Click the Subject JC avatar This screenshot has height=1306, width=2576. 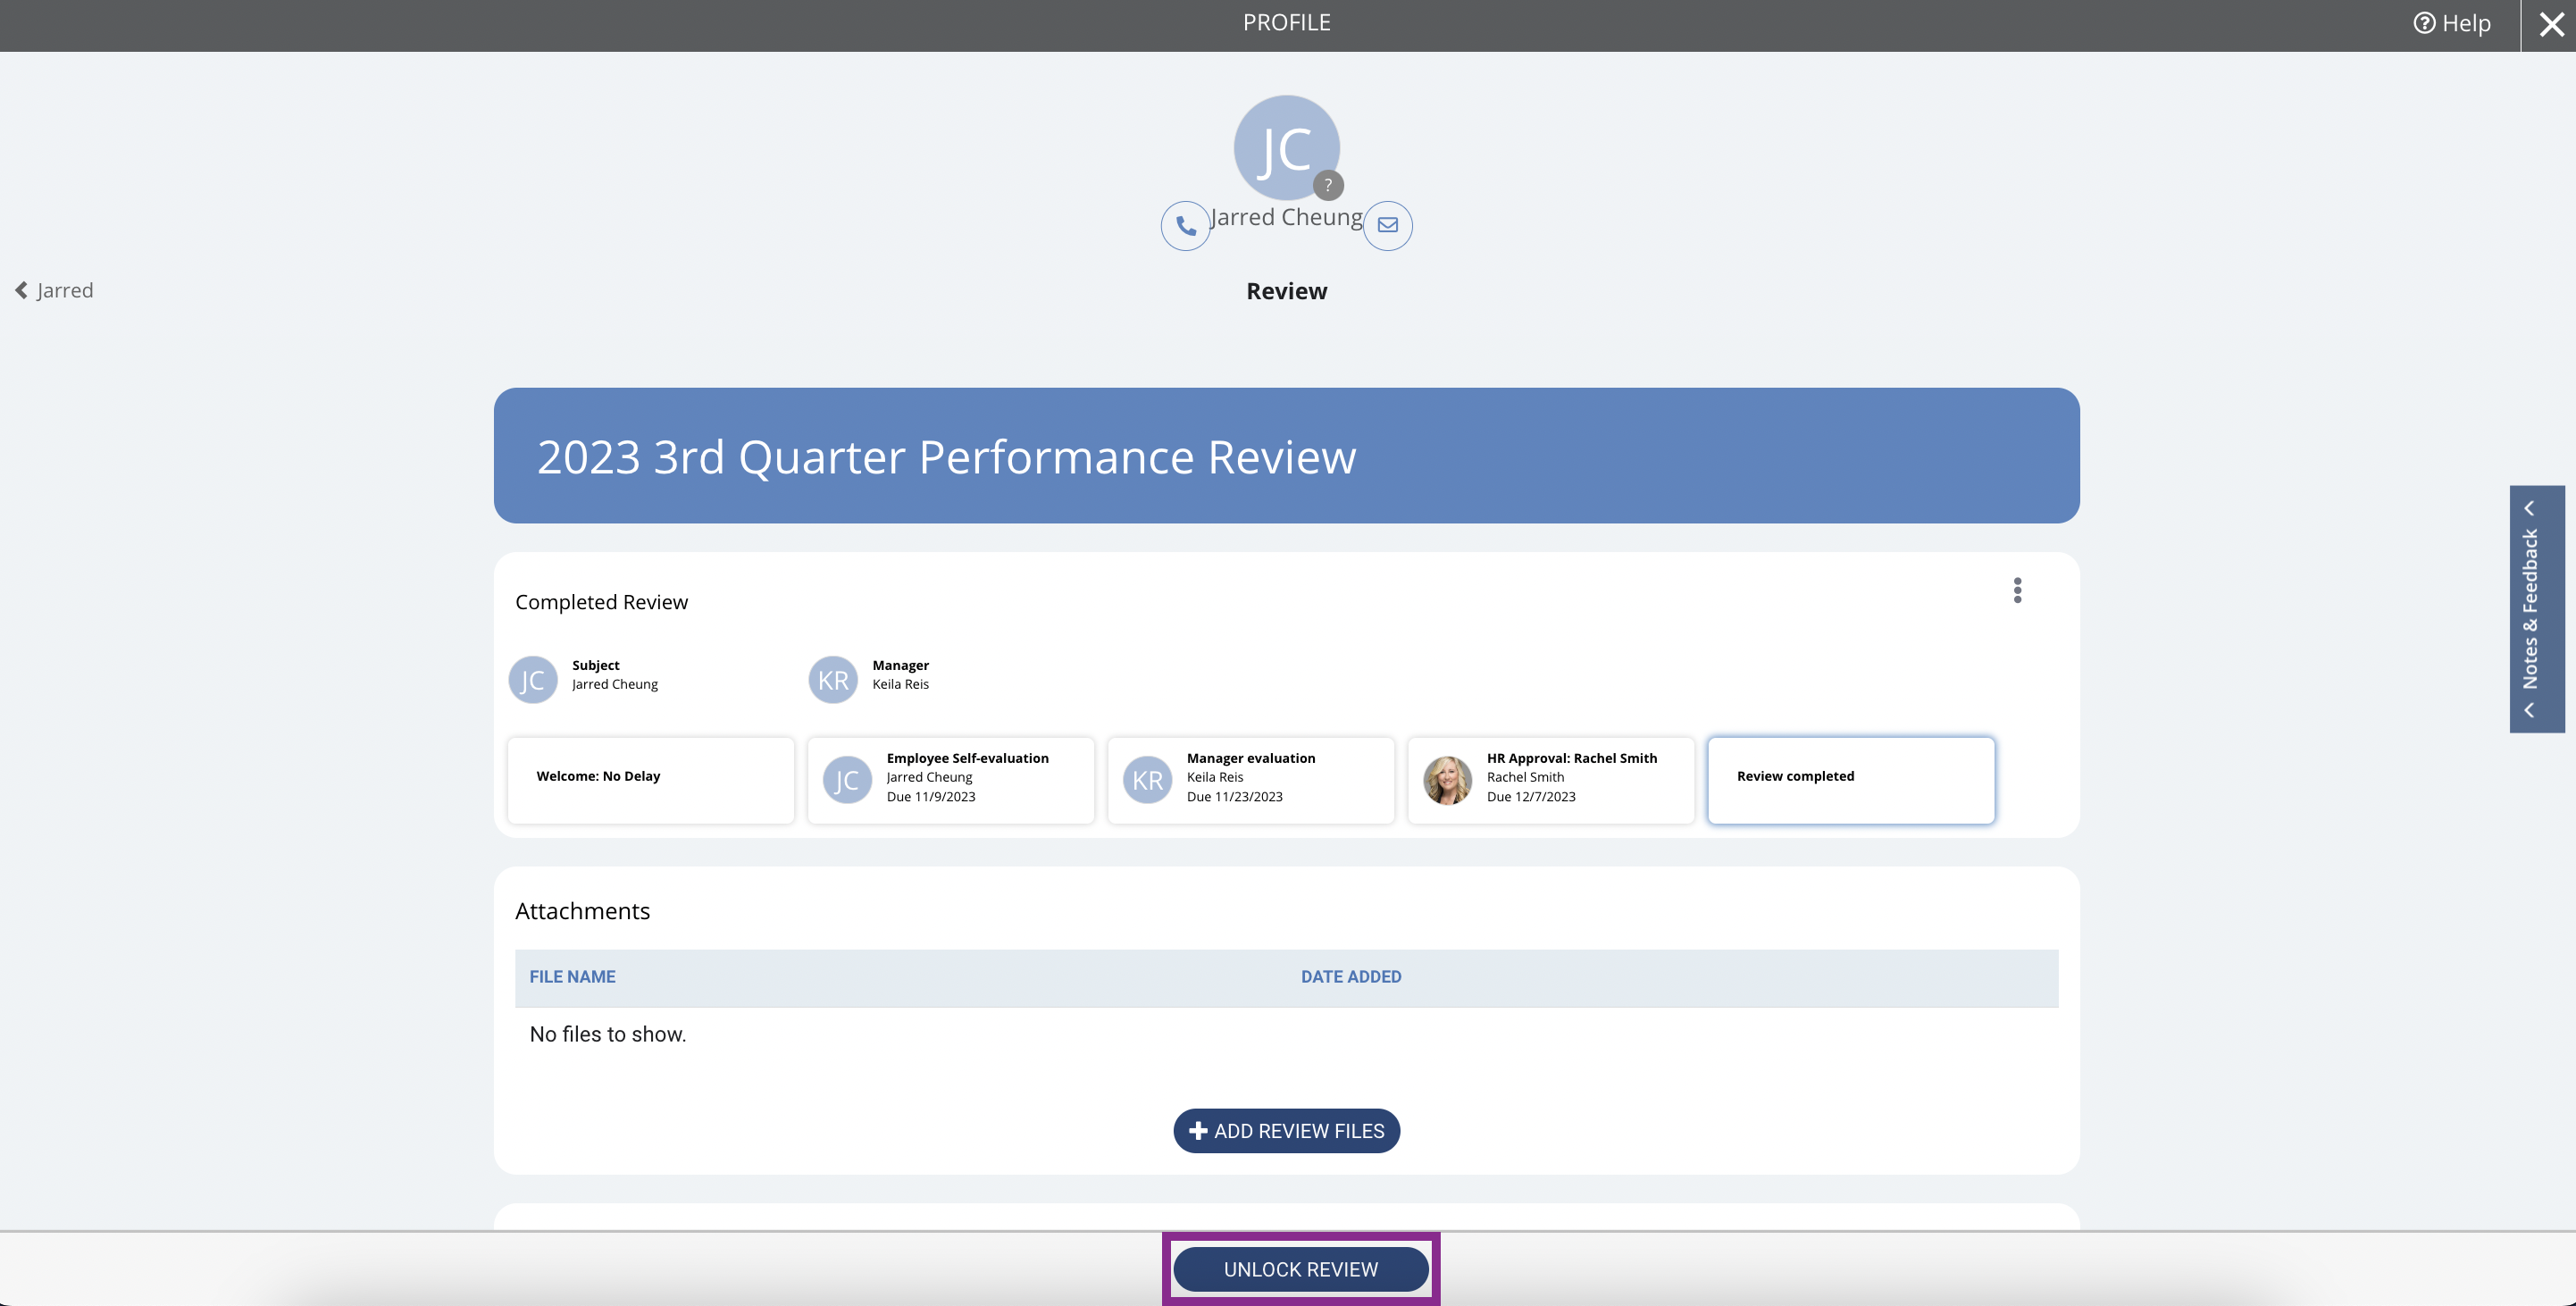[533, 680]
